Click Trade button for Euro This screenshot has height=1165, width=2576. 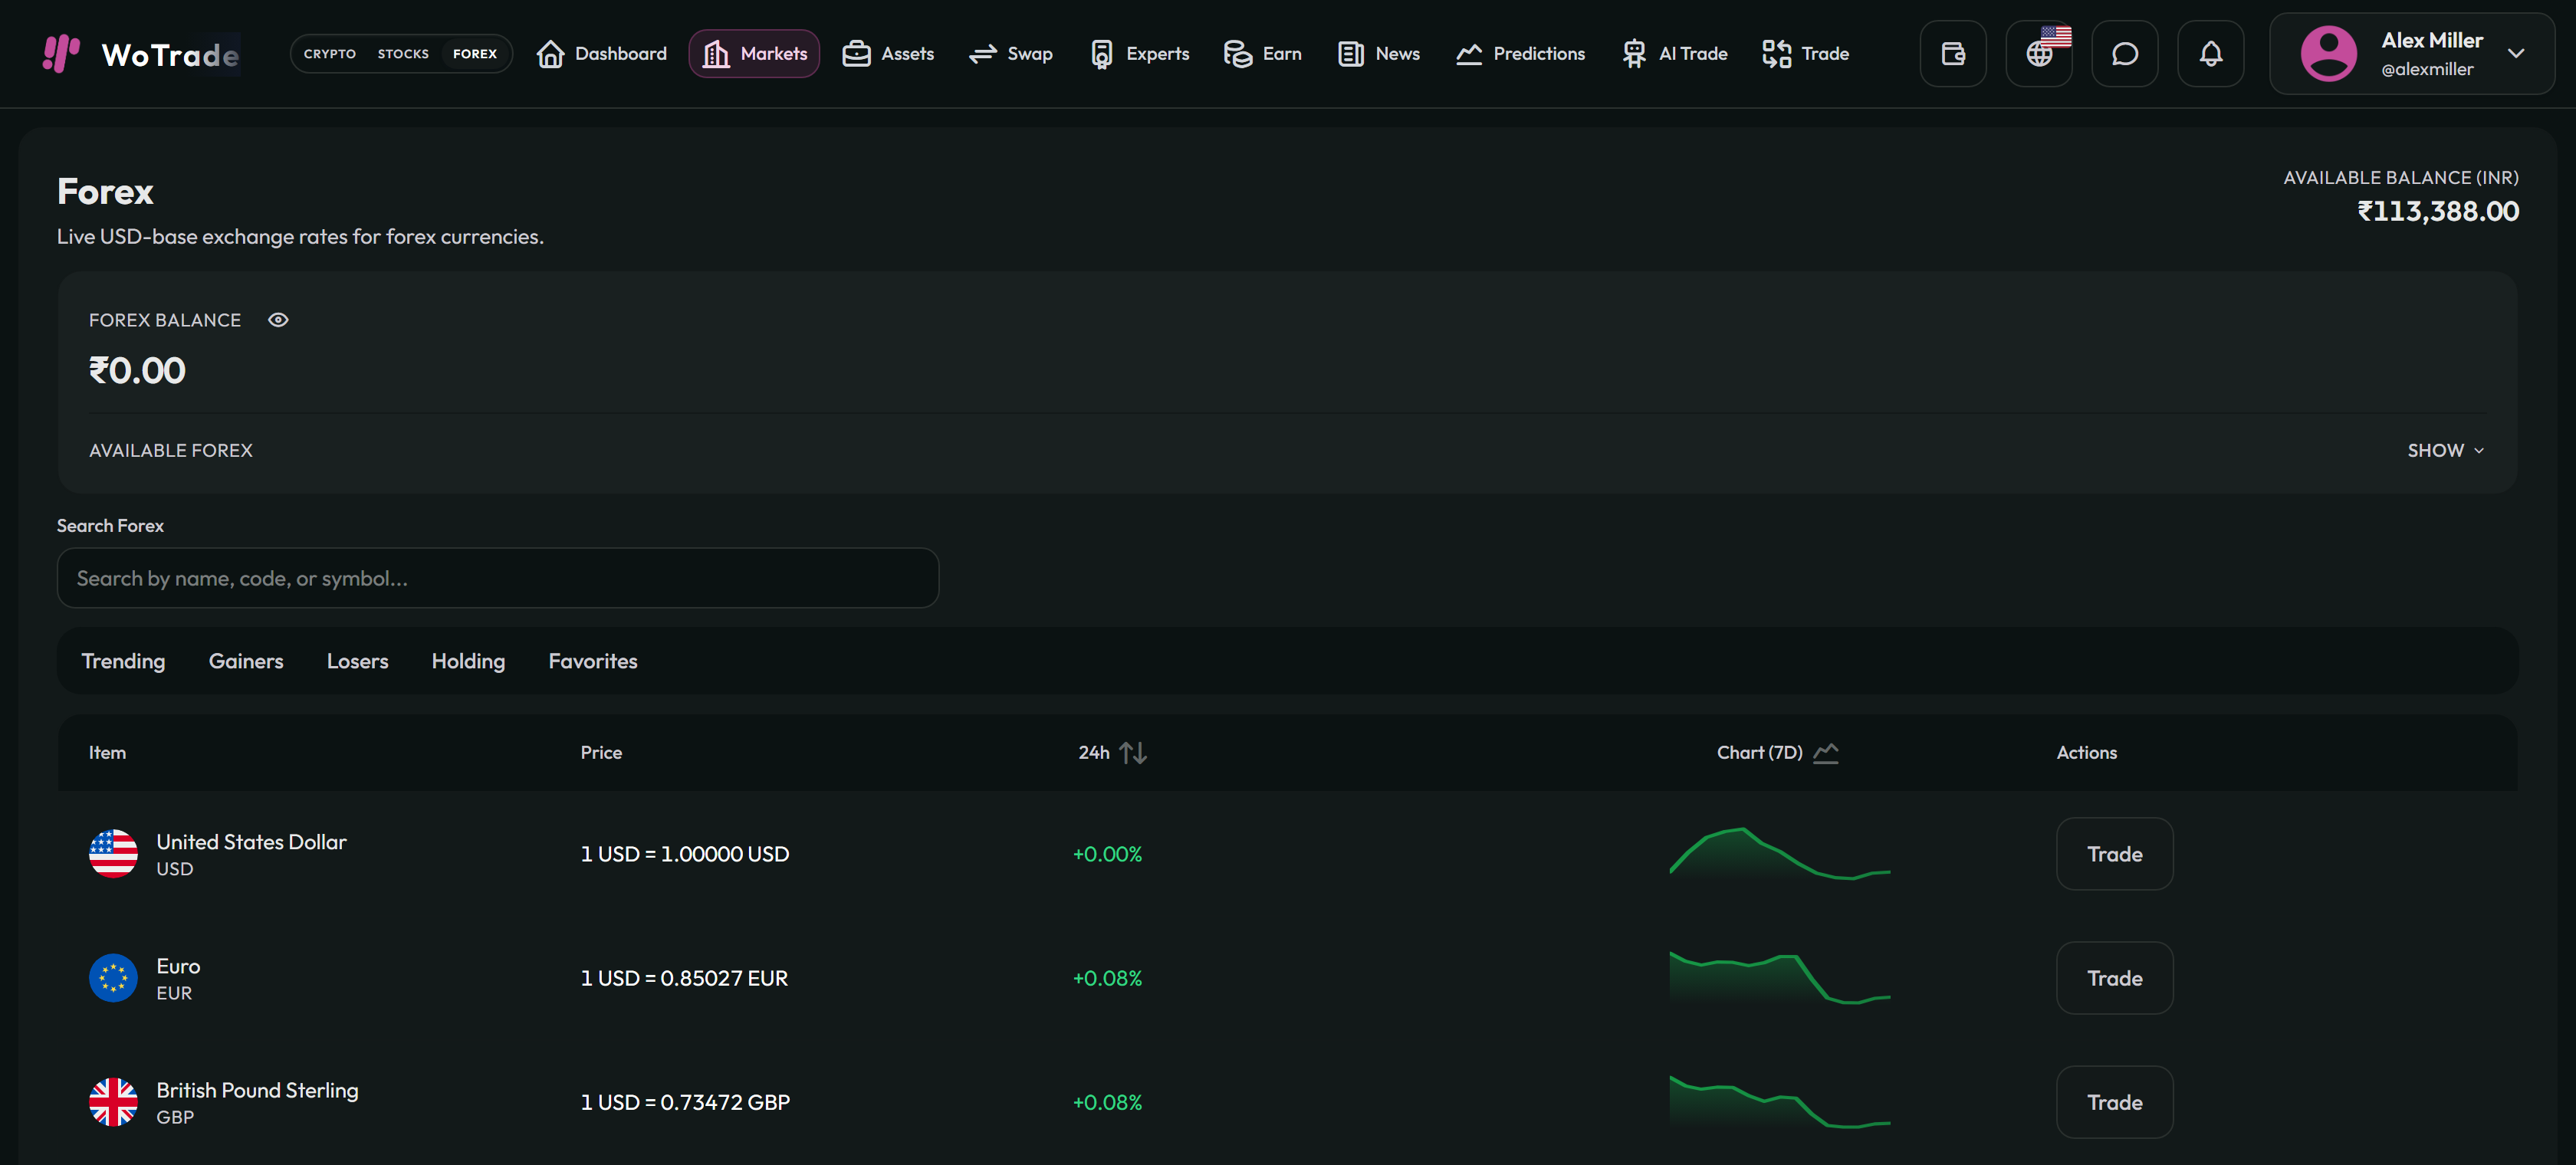click(2114, 978)
